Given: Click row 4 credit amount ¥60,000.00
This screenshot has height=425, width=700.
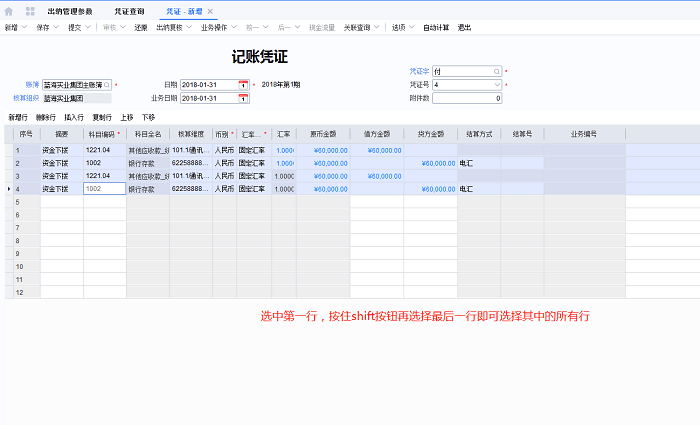Looking at the screenshot, I should pos(438,189).
